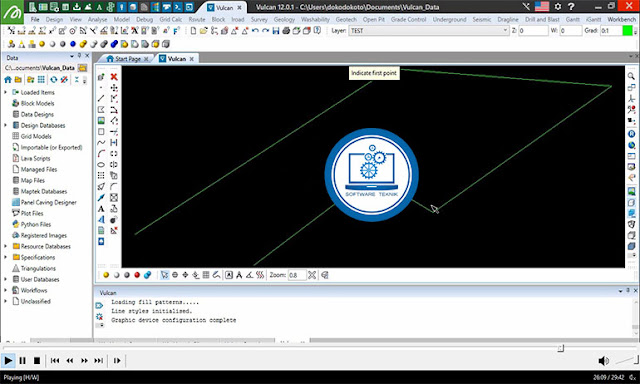Click the red sphere in bottom view toolbar

click(x=137, y=275)
